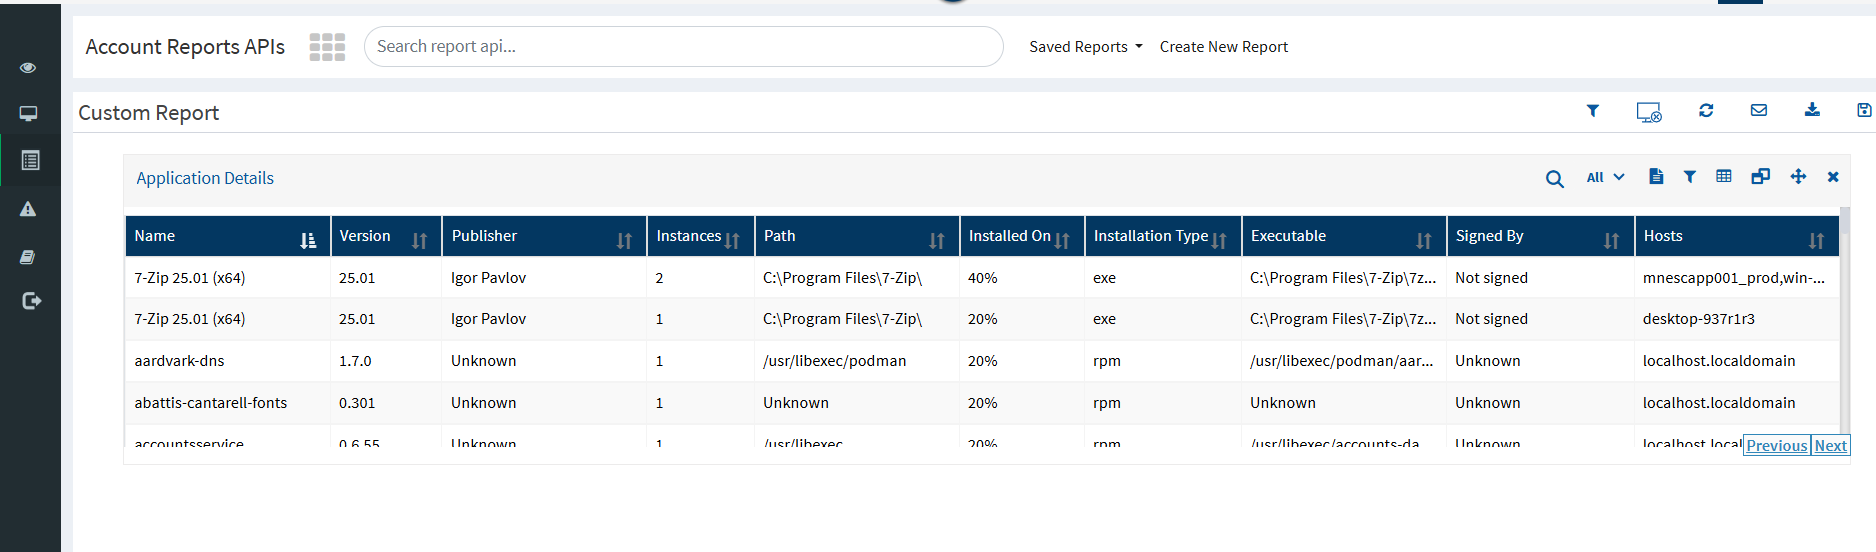This screenshot has height=552, width=1876.
Task: Click the download report icon
Action: tap(1812, 111)
